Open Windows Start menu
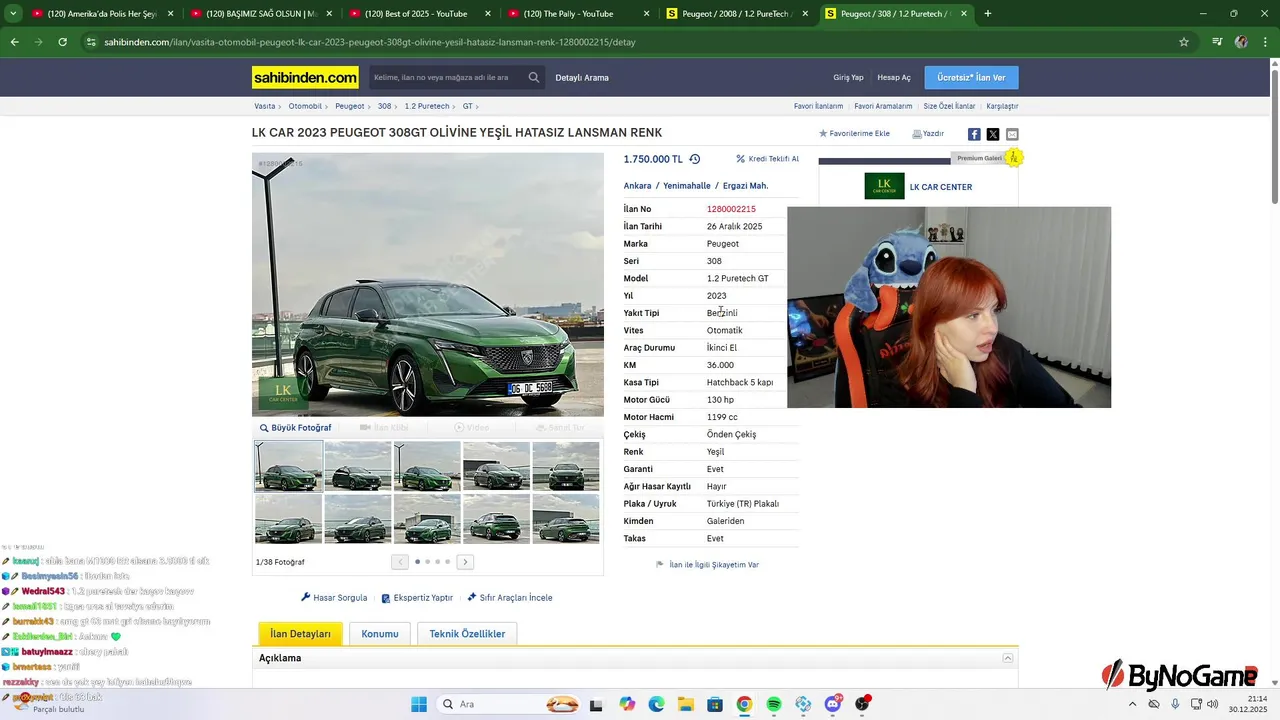The width and height of the screenshot is (1280, 720). click(x=419, y=704)
